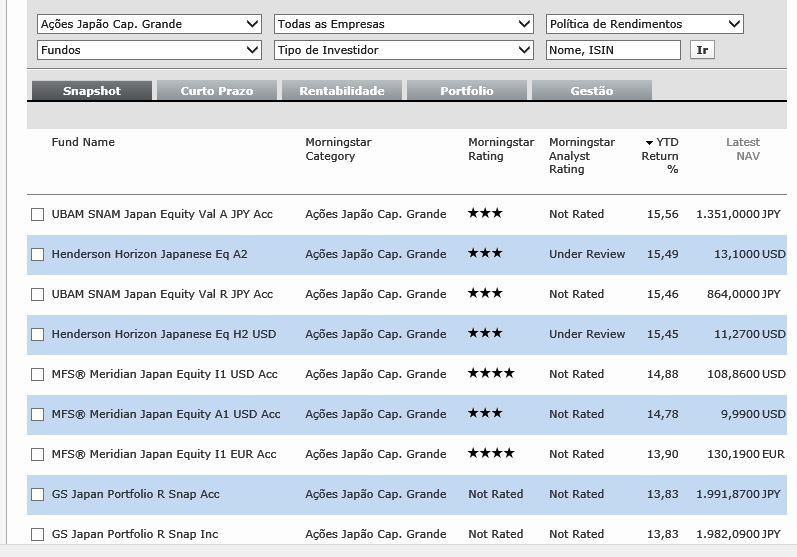Tick checkbox for Henderson Horizon Japanese Eq A2

[x=37, y=254]
